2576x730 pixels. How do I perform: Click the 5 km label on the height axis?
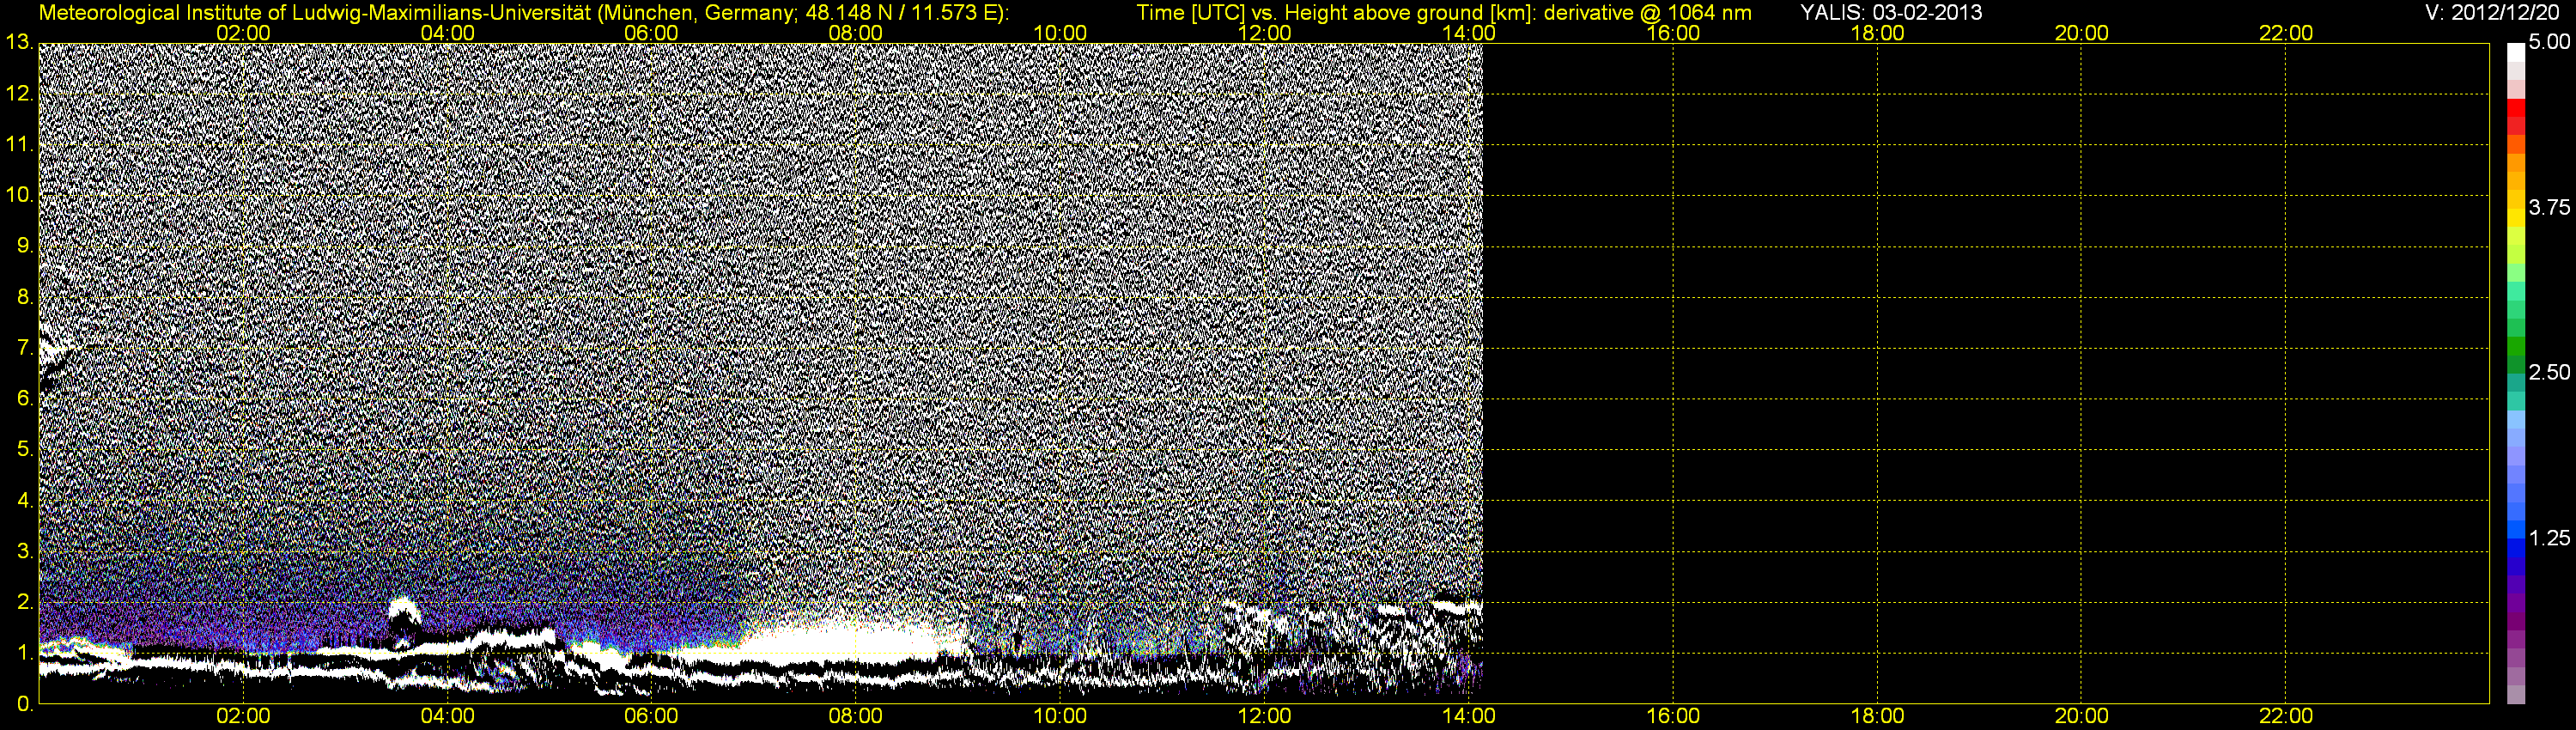point(24,449)
